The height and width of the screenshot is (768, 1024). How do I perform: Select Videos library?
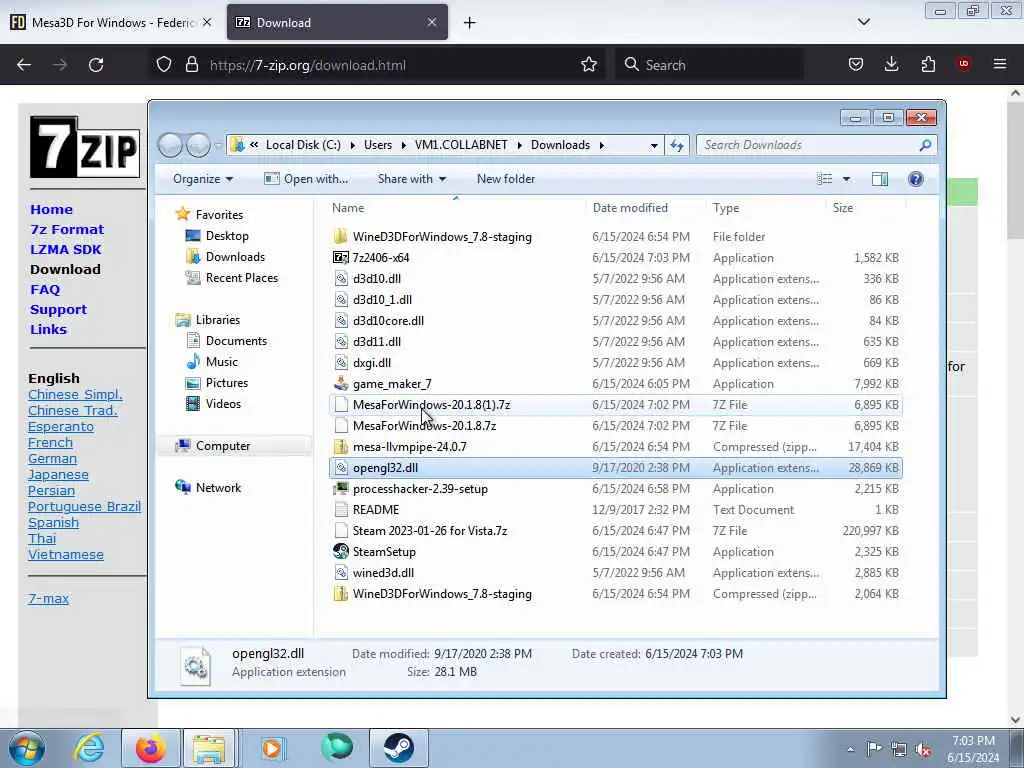[223, 404]
